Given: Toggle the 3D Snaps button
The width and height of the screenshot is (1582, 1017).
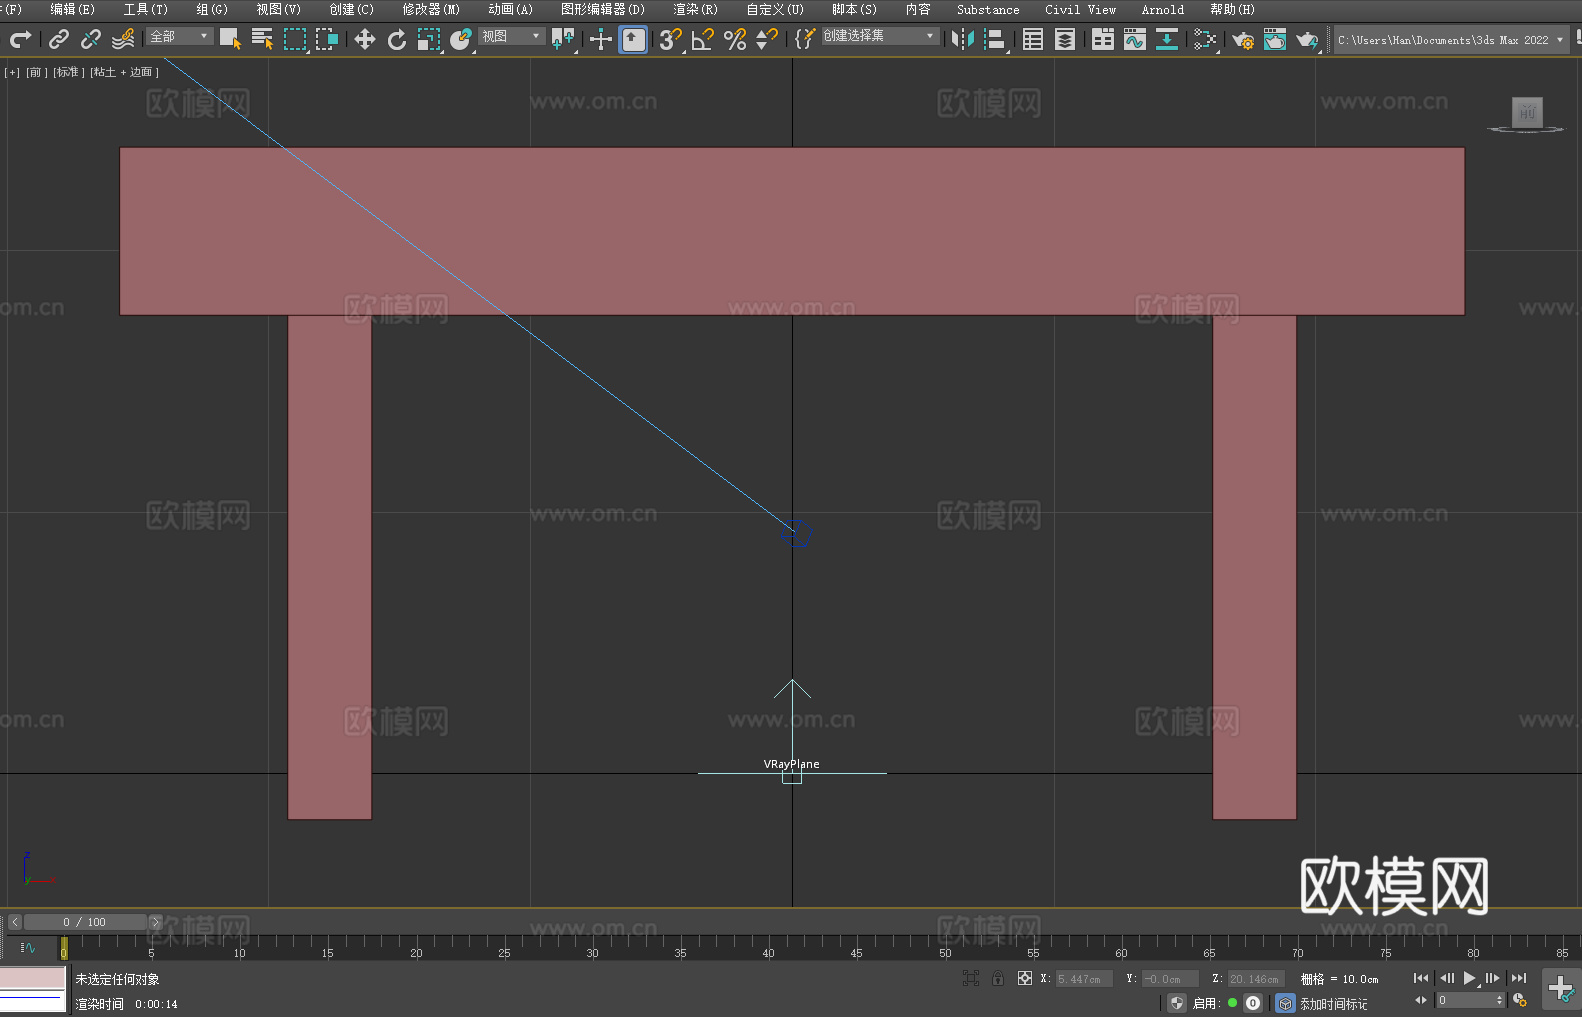Looking at the screenshot, I should (x=671, y=39).
